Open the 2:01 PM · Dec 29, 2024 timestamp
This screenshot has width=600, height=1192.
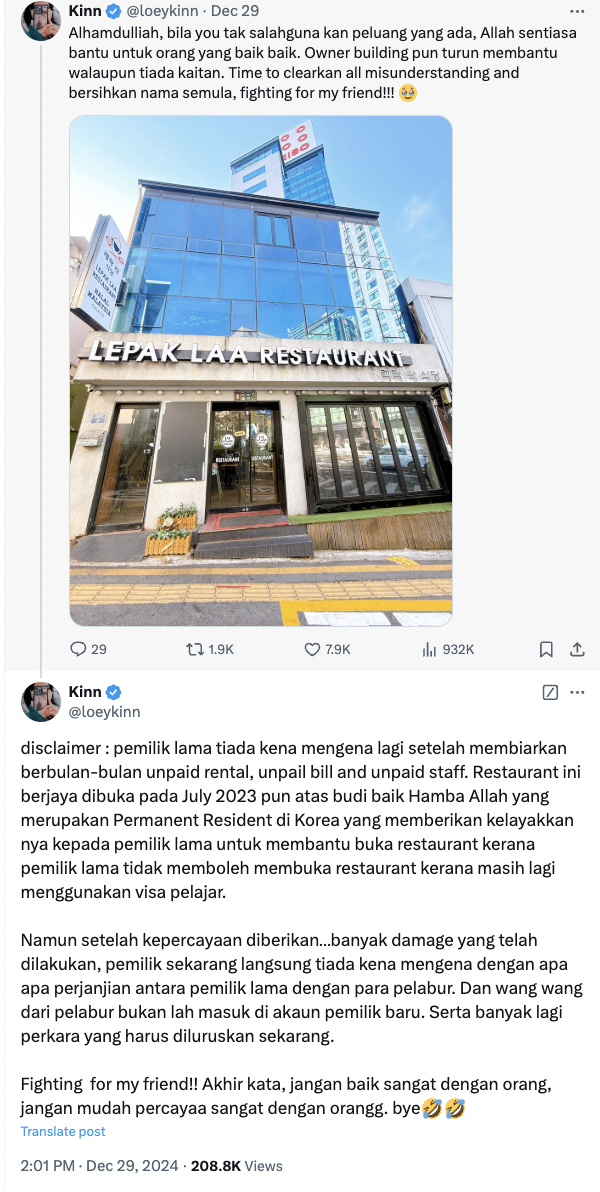(x=100, y=1165)
